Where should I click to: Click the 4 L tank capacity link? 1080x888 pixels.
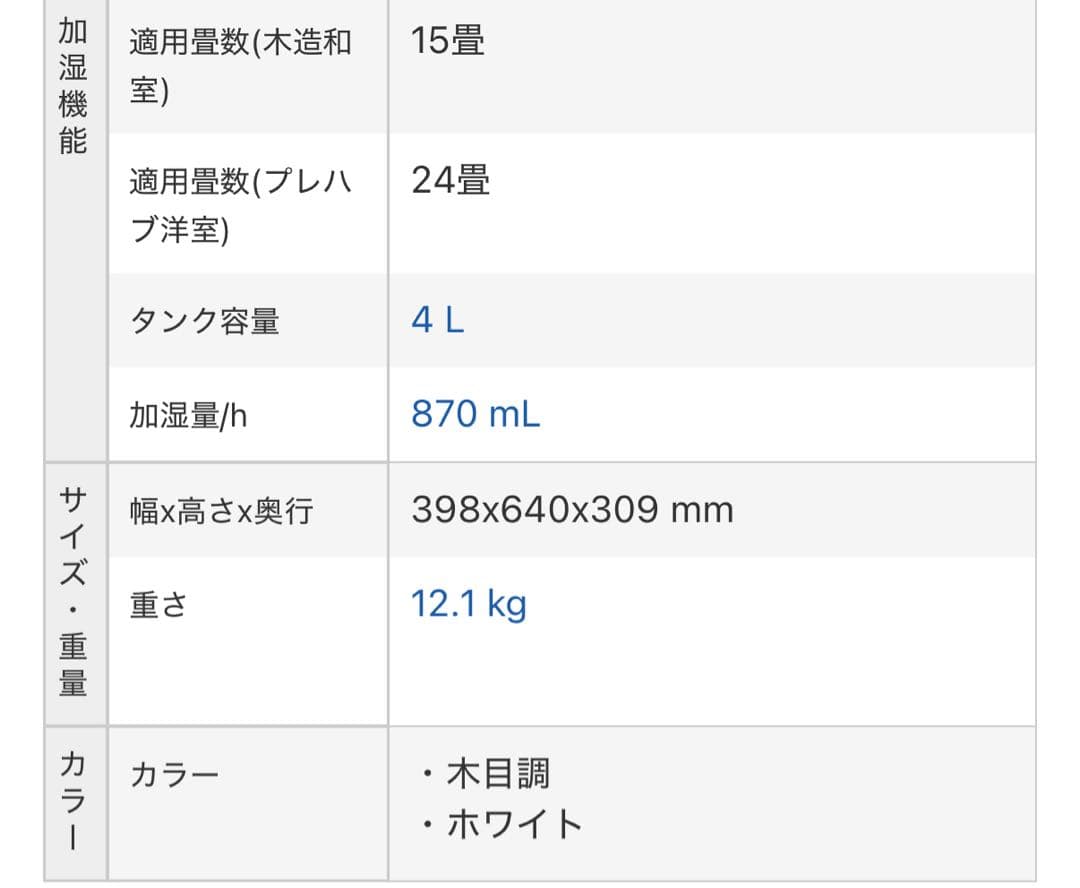coord(438,321)
